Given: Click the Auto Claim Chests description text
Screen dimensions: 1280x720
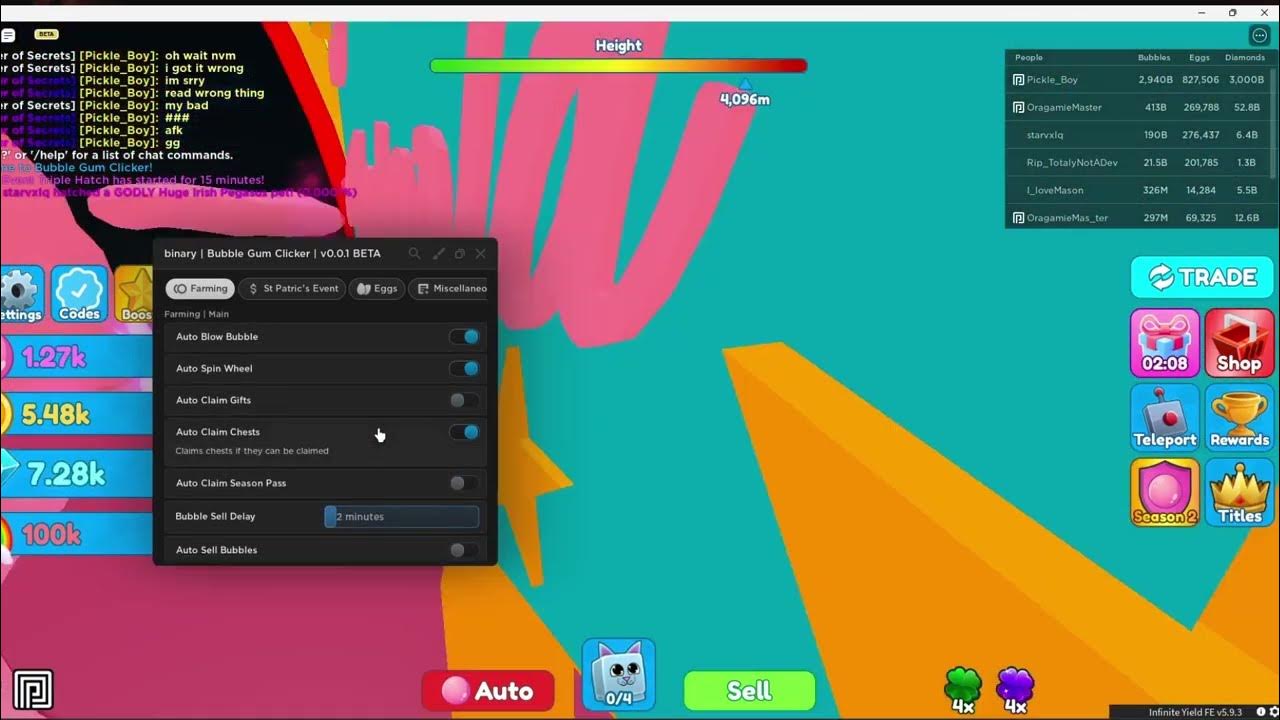Looking at the screenshot, I should tap(252, 451).
